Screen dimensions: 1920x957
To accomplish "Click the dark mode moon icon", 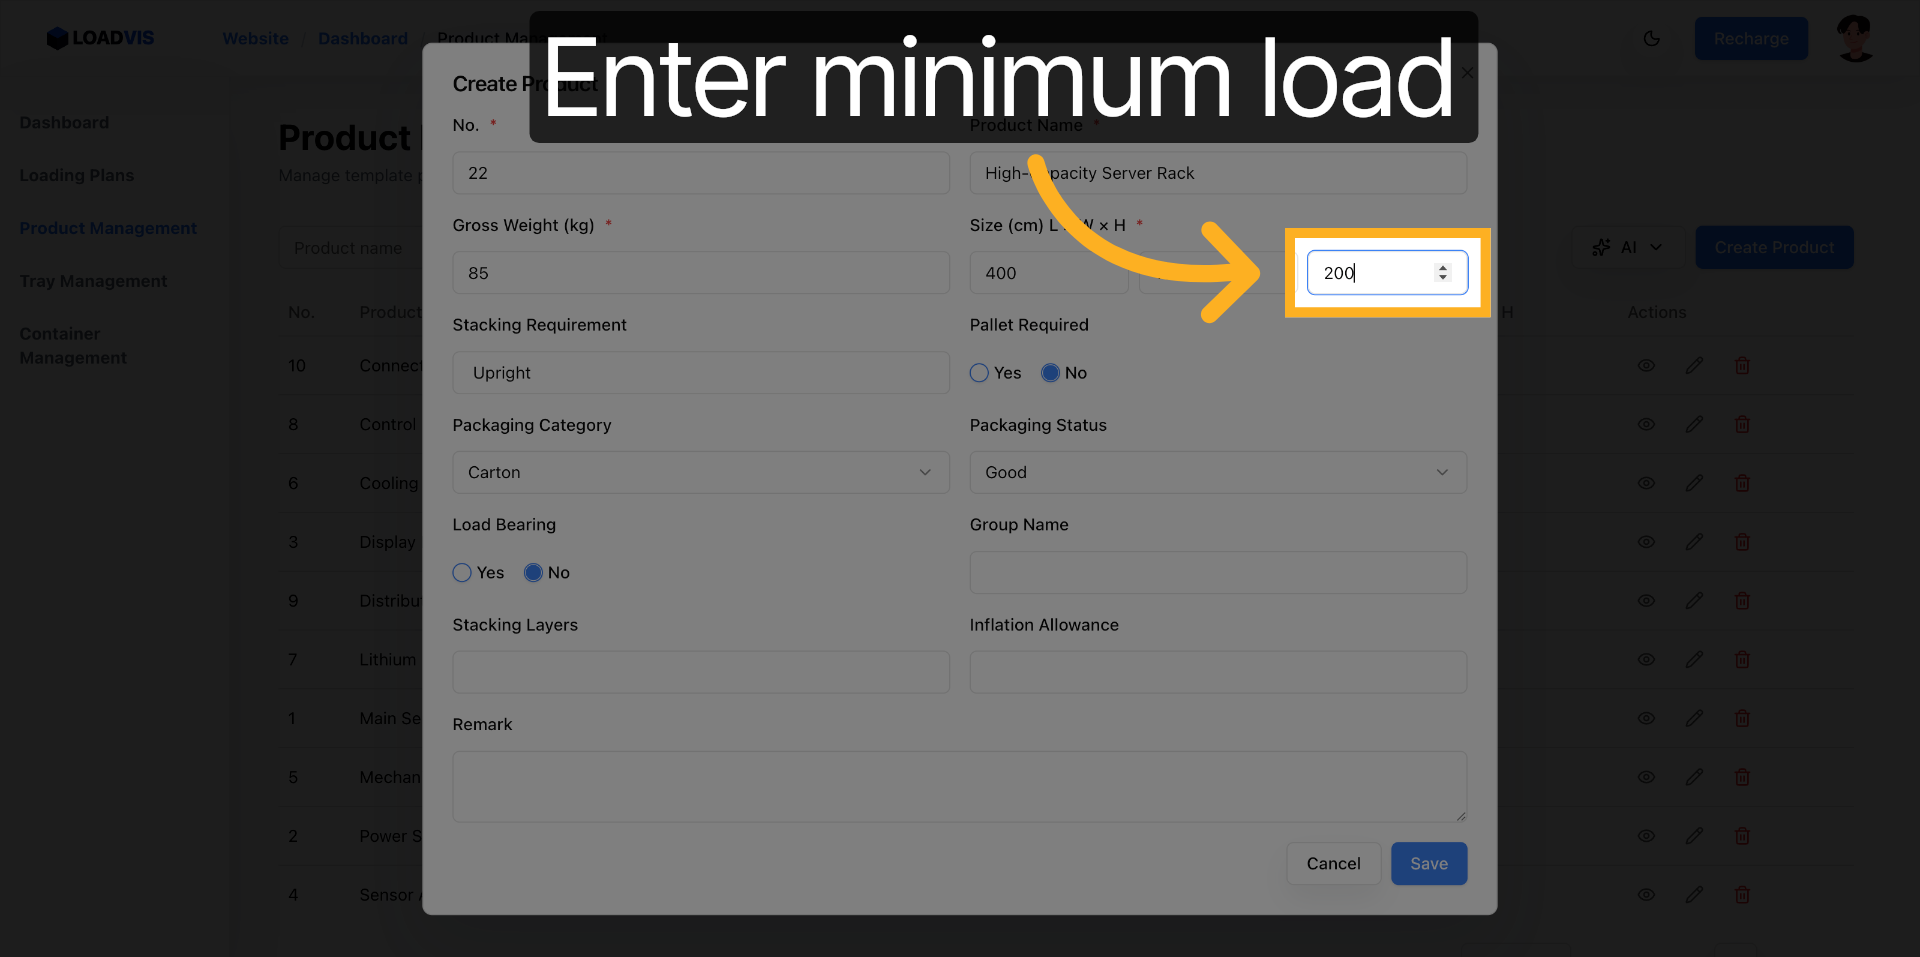I will pyautogui.click(x=1651, y=39).
